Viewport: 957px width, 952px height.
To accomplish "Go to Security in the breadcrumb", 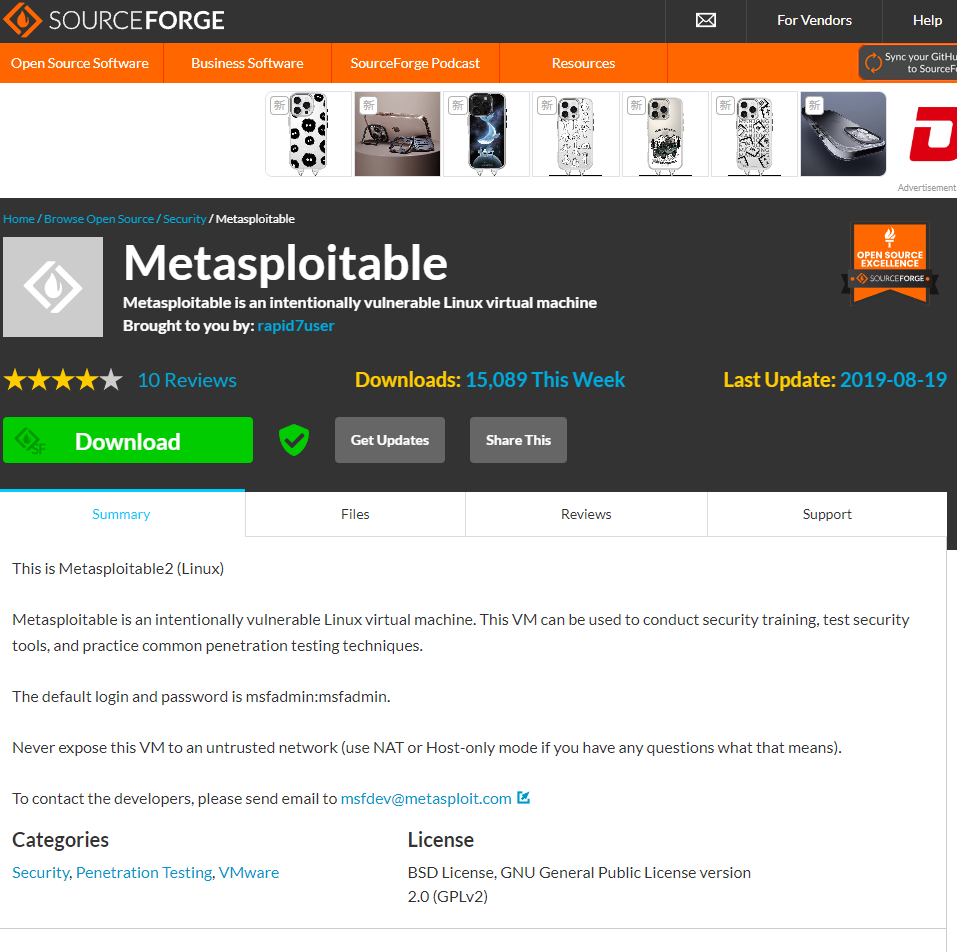I will [184, 218].
